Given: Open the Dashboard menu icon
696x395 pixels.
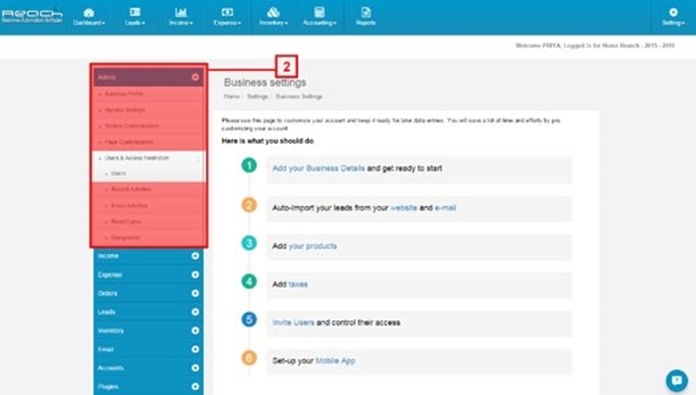Looking at the screenshot, I should [x=89, y=12].
